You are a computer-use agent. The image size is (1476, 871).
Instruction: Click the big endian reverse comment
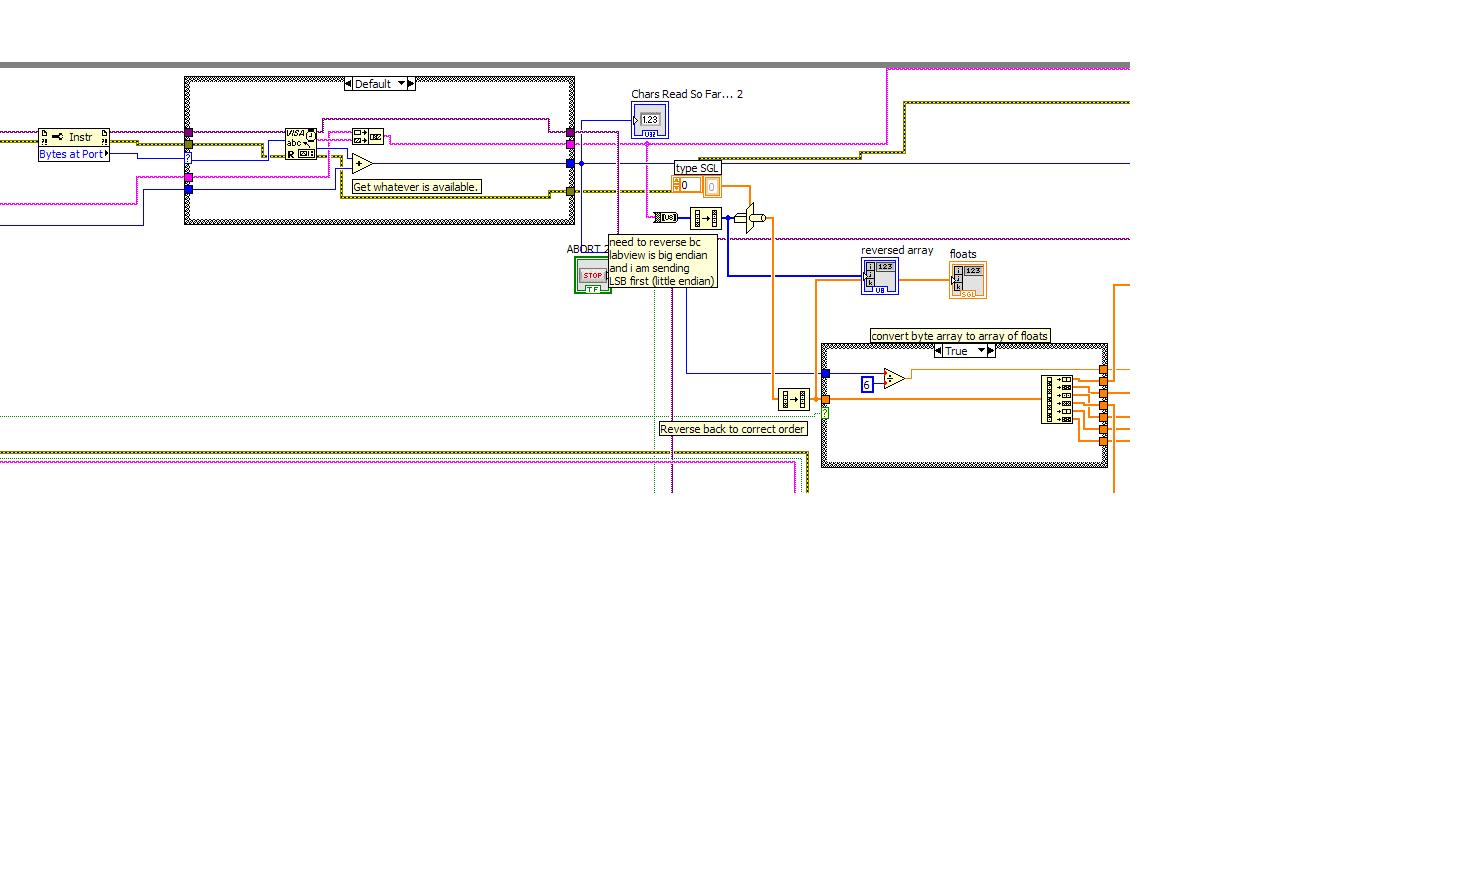662,262
